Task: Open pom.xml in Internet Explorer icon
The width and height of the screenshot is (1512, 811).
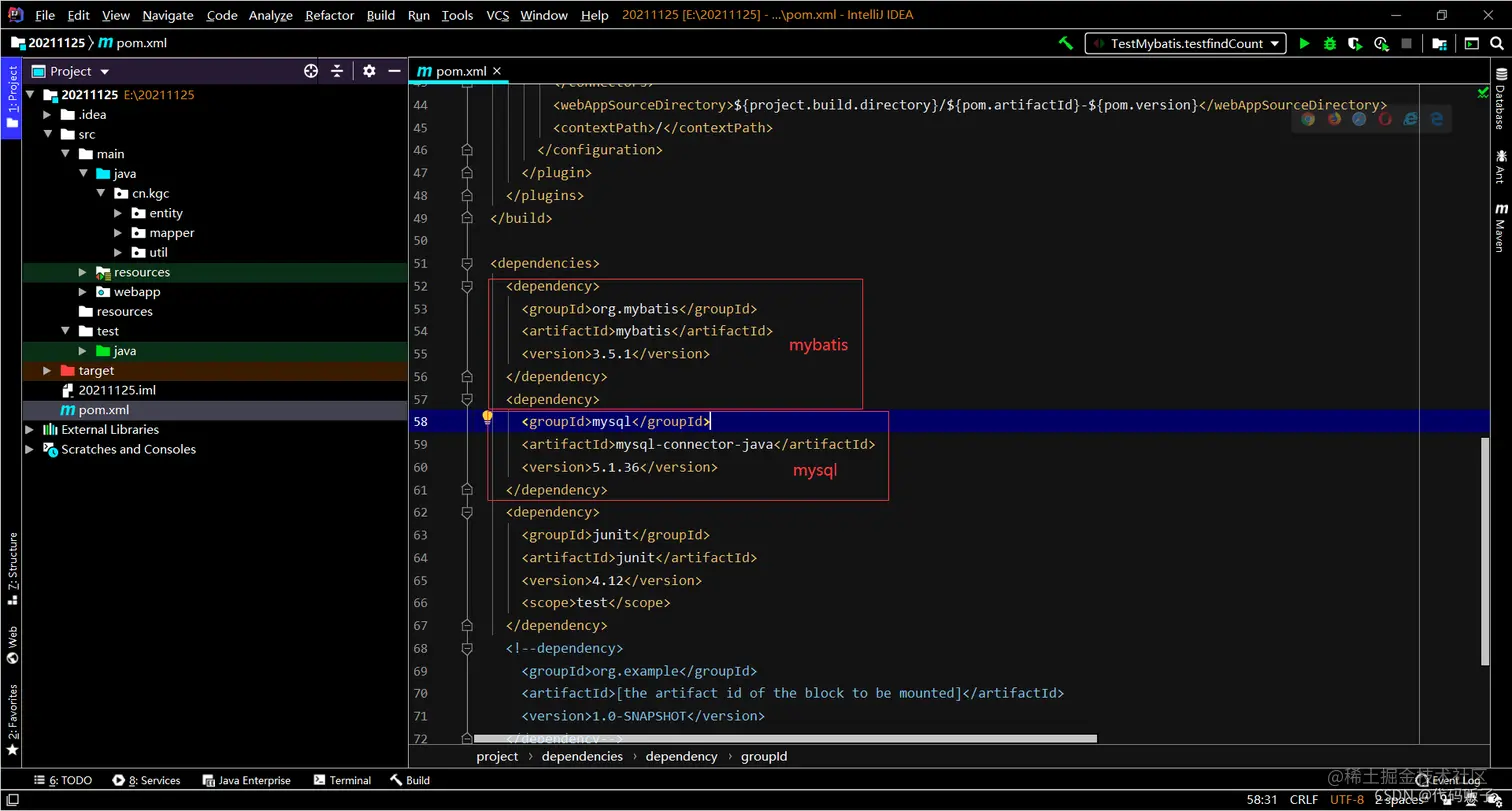Action: 1411,118
